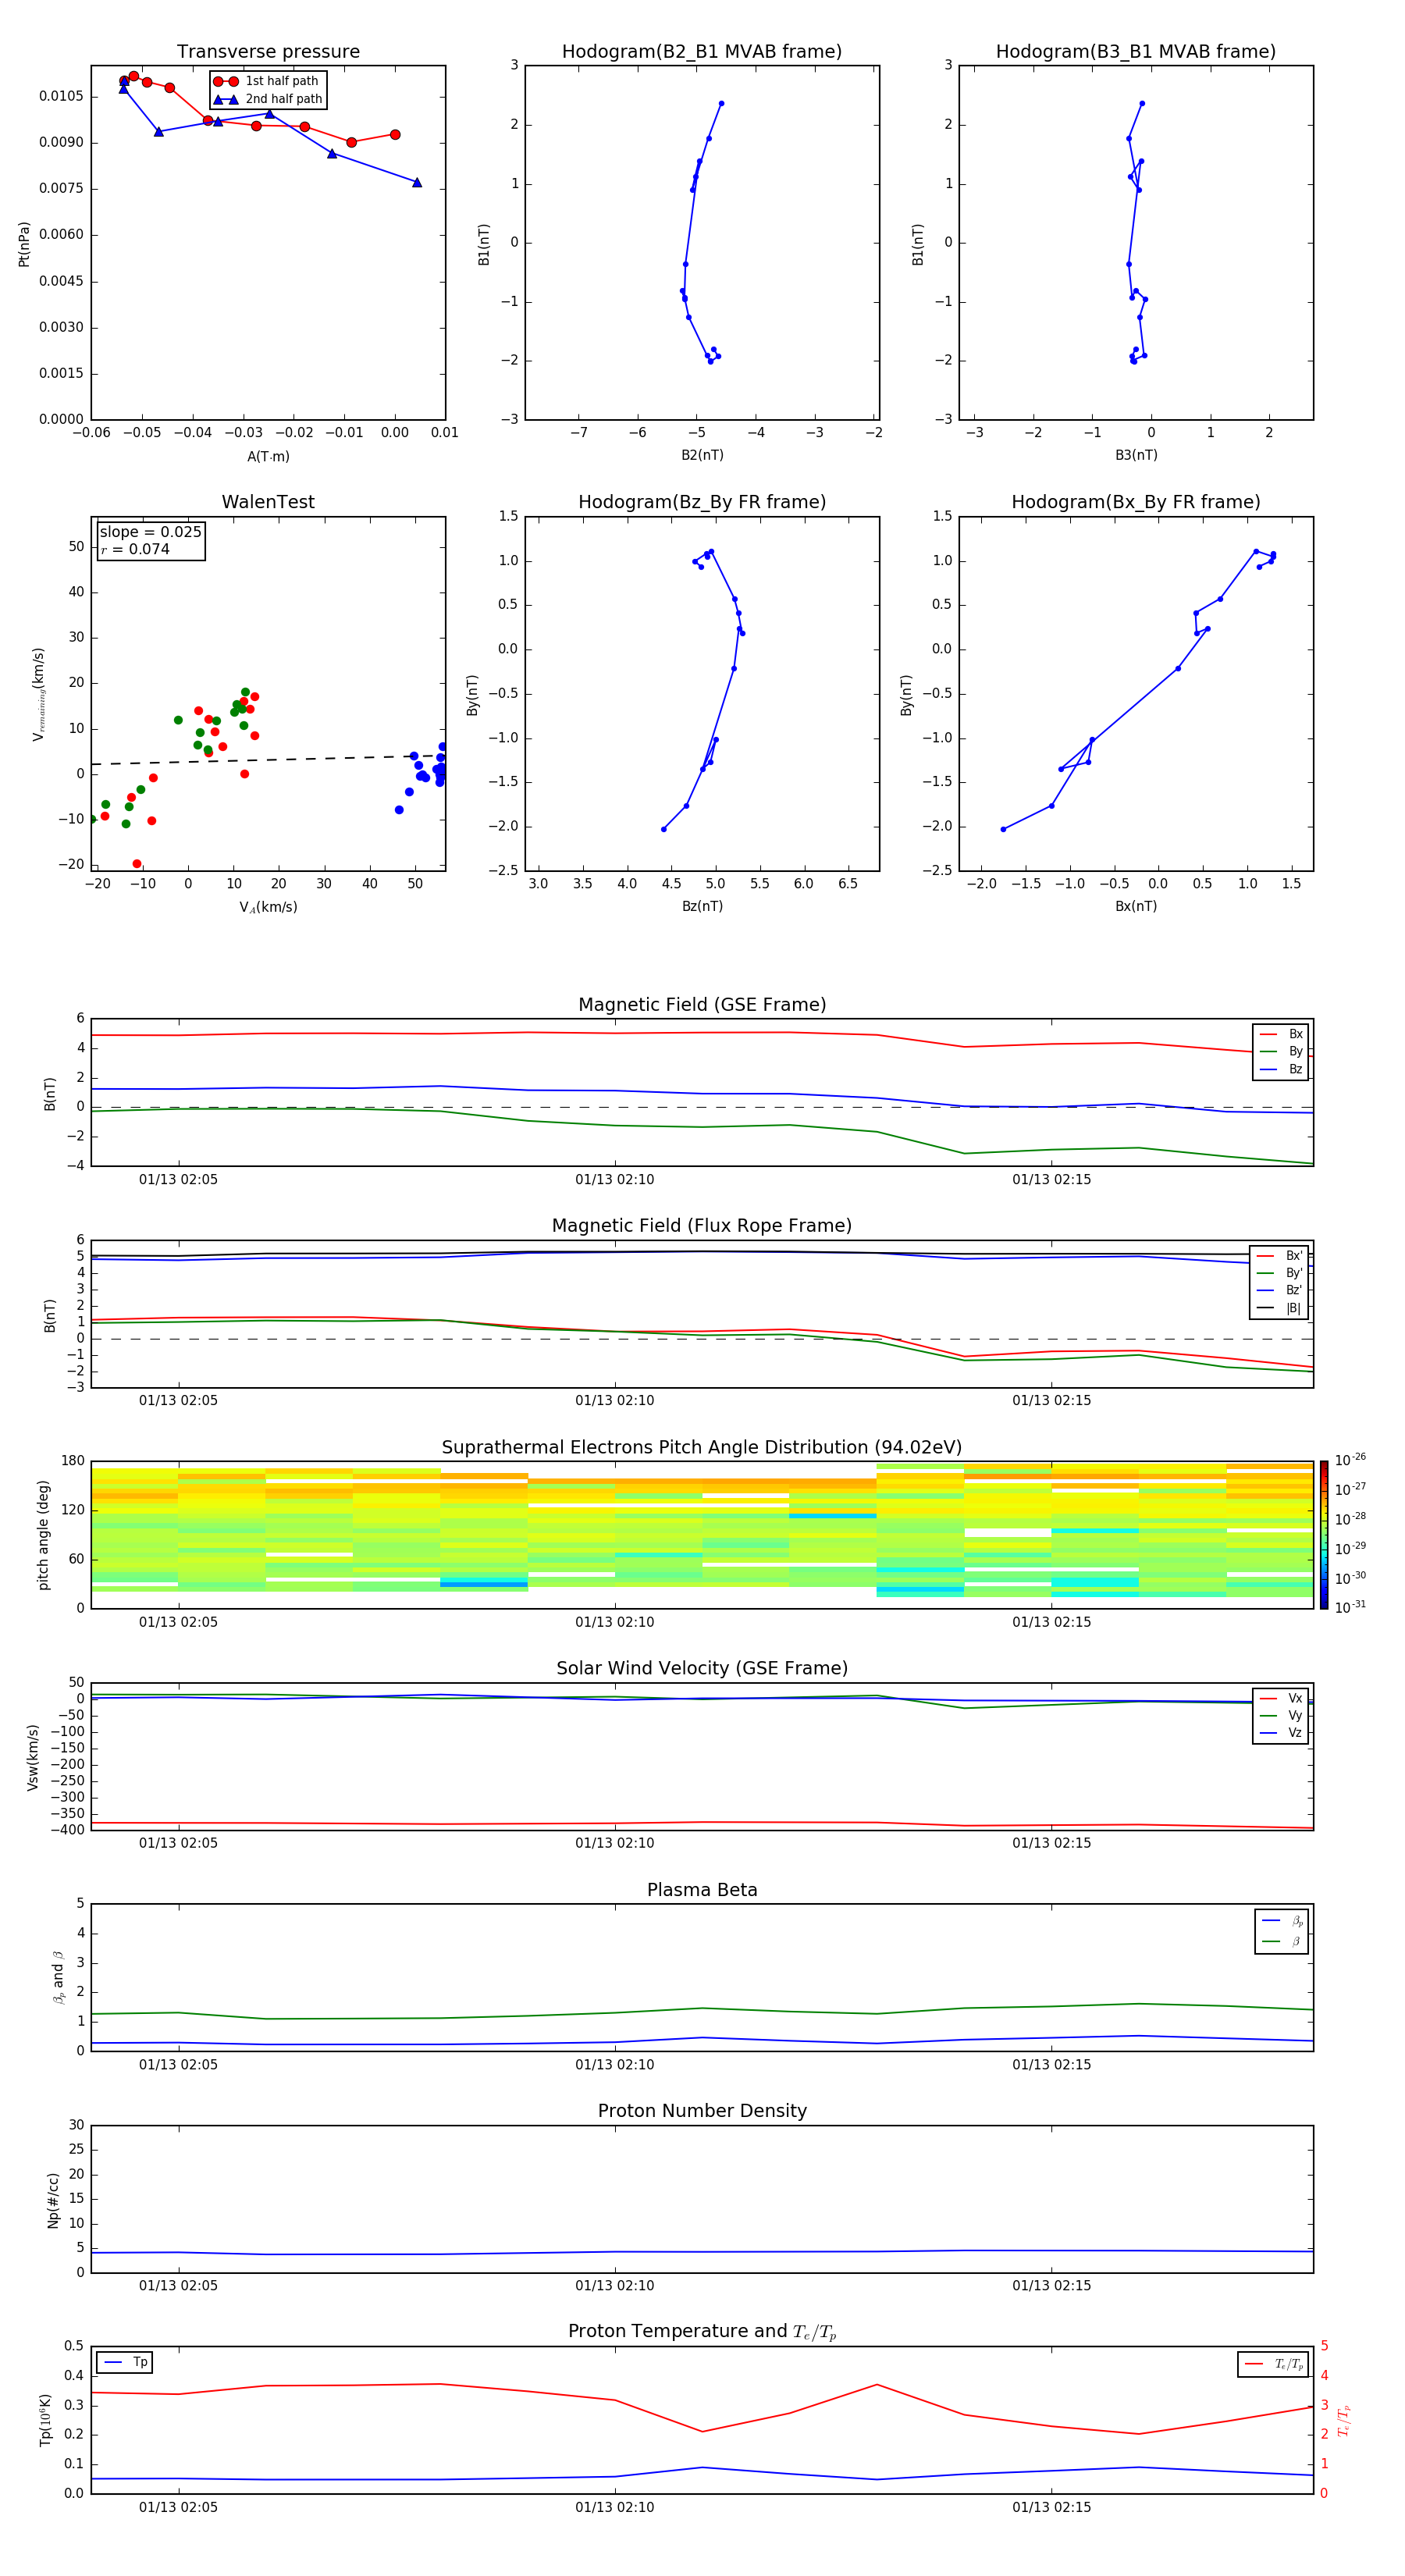Click the 'Bz(nT)' axis label under the hodogram

(702, 906)
